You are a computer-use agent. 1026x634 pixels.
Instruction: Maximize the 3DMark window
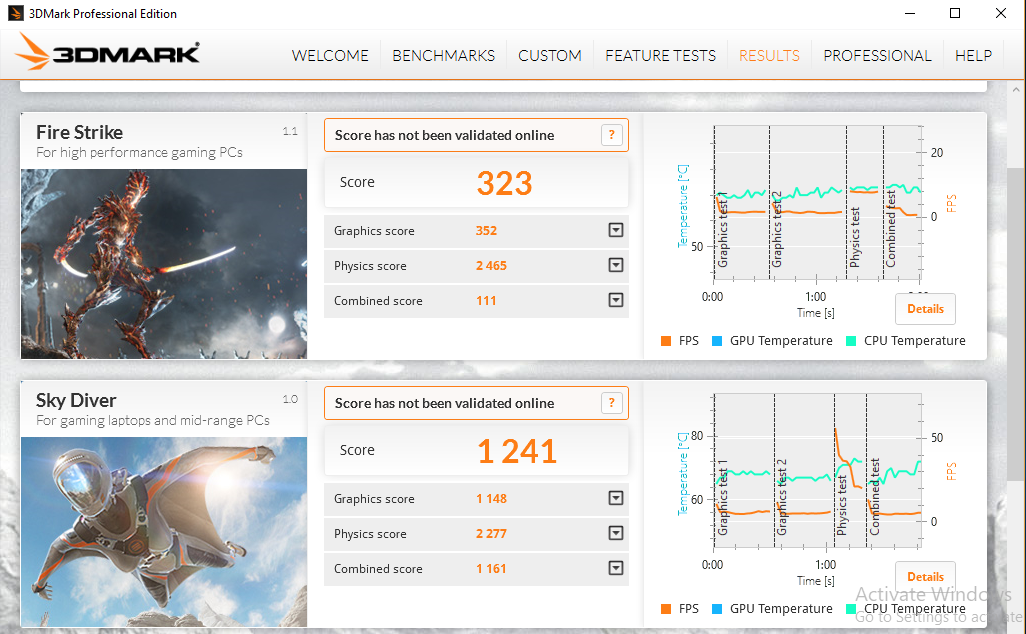(x=955, y=13)
